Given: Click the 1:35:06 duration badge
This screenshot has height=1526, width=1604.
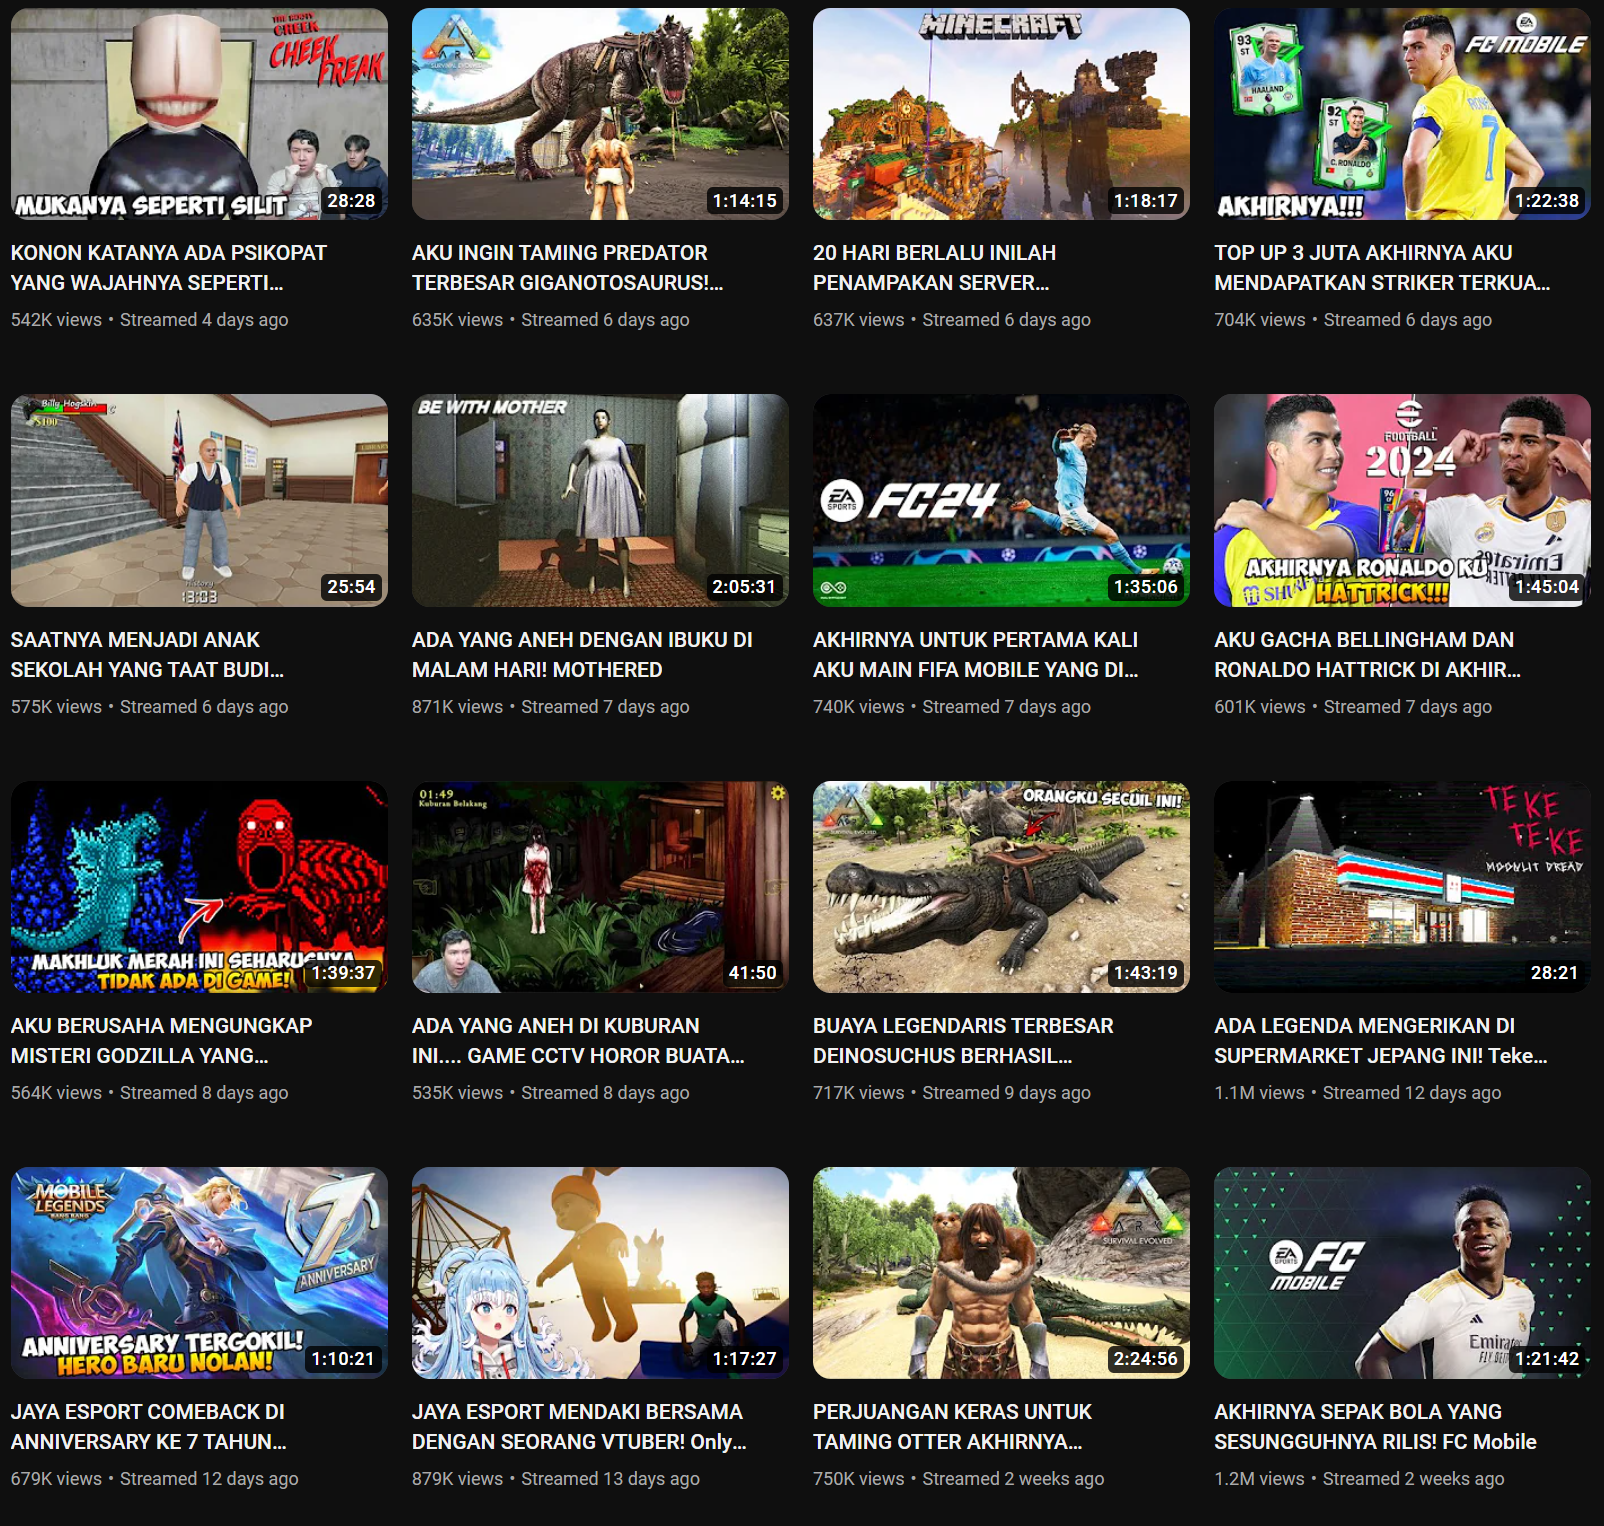Looking at the screenshot, I should pos(1146,587).
